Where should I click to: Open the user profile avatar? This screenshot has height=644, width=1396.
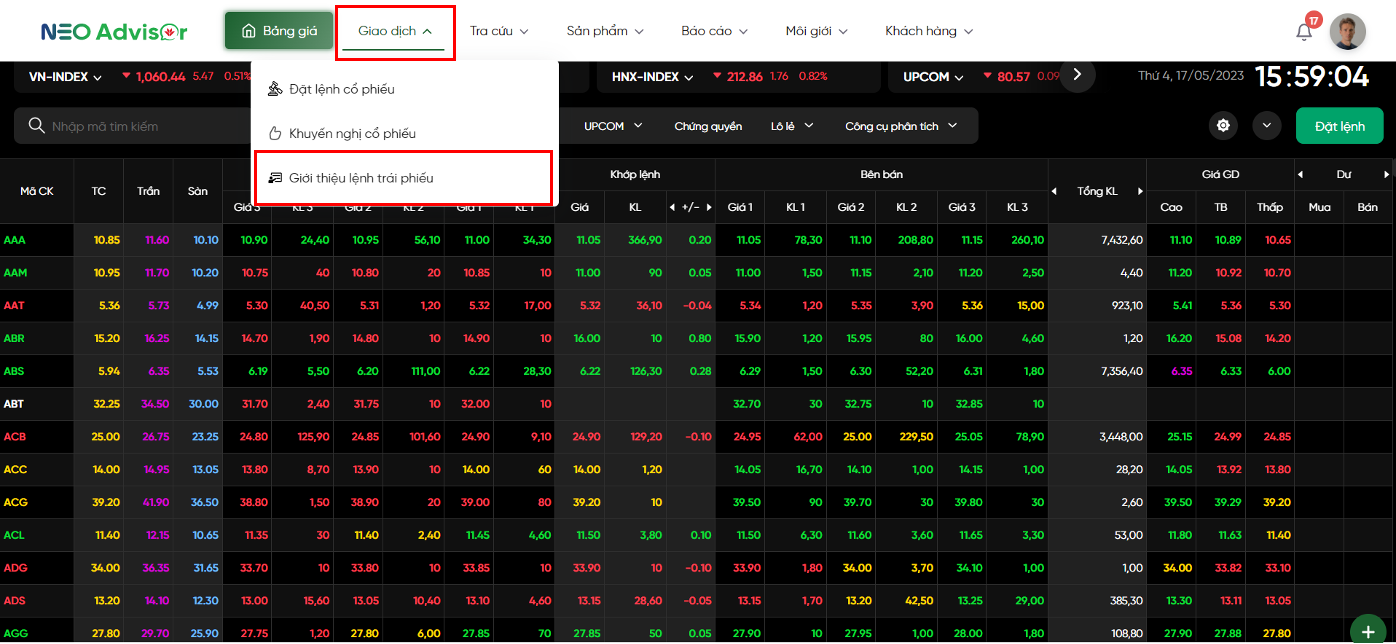coord(1347,32)
